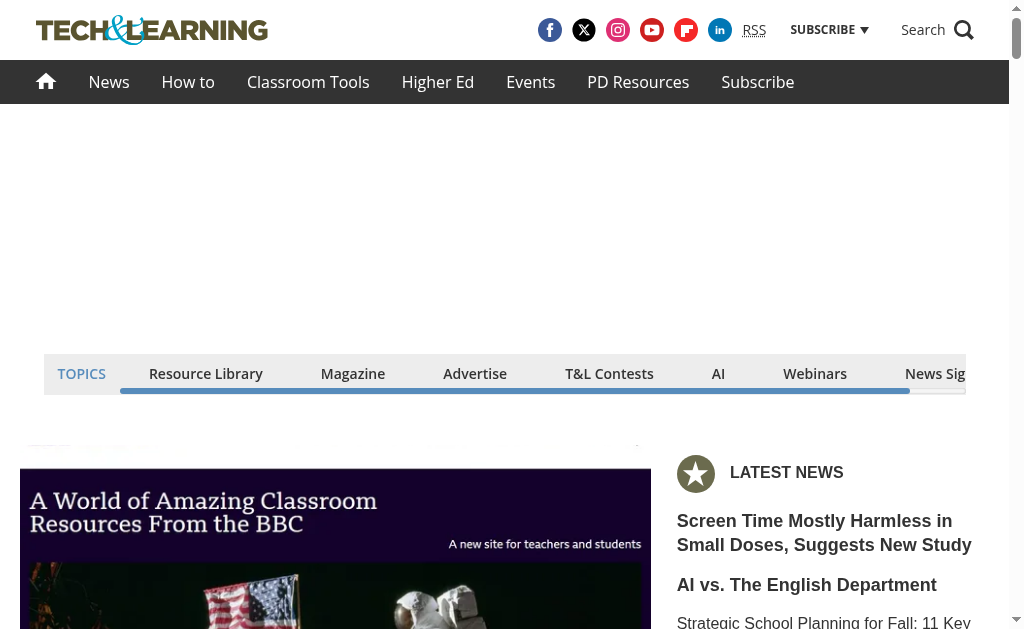This screenshot has width=1024, height=629.
Task: Open the RSS feed link
Action: click(x=754, y=30)
